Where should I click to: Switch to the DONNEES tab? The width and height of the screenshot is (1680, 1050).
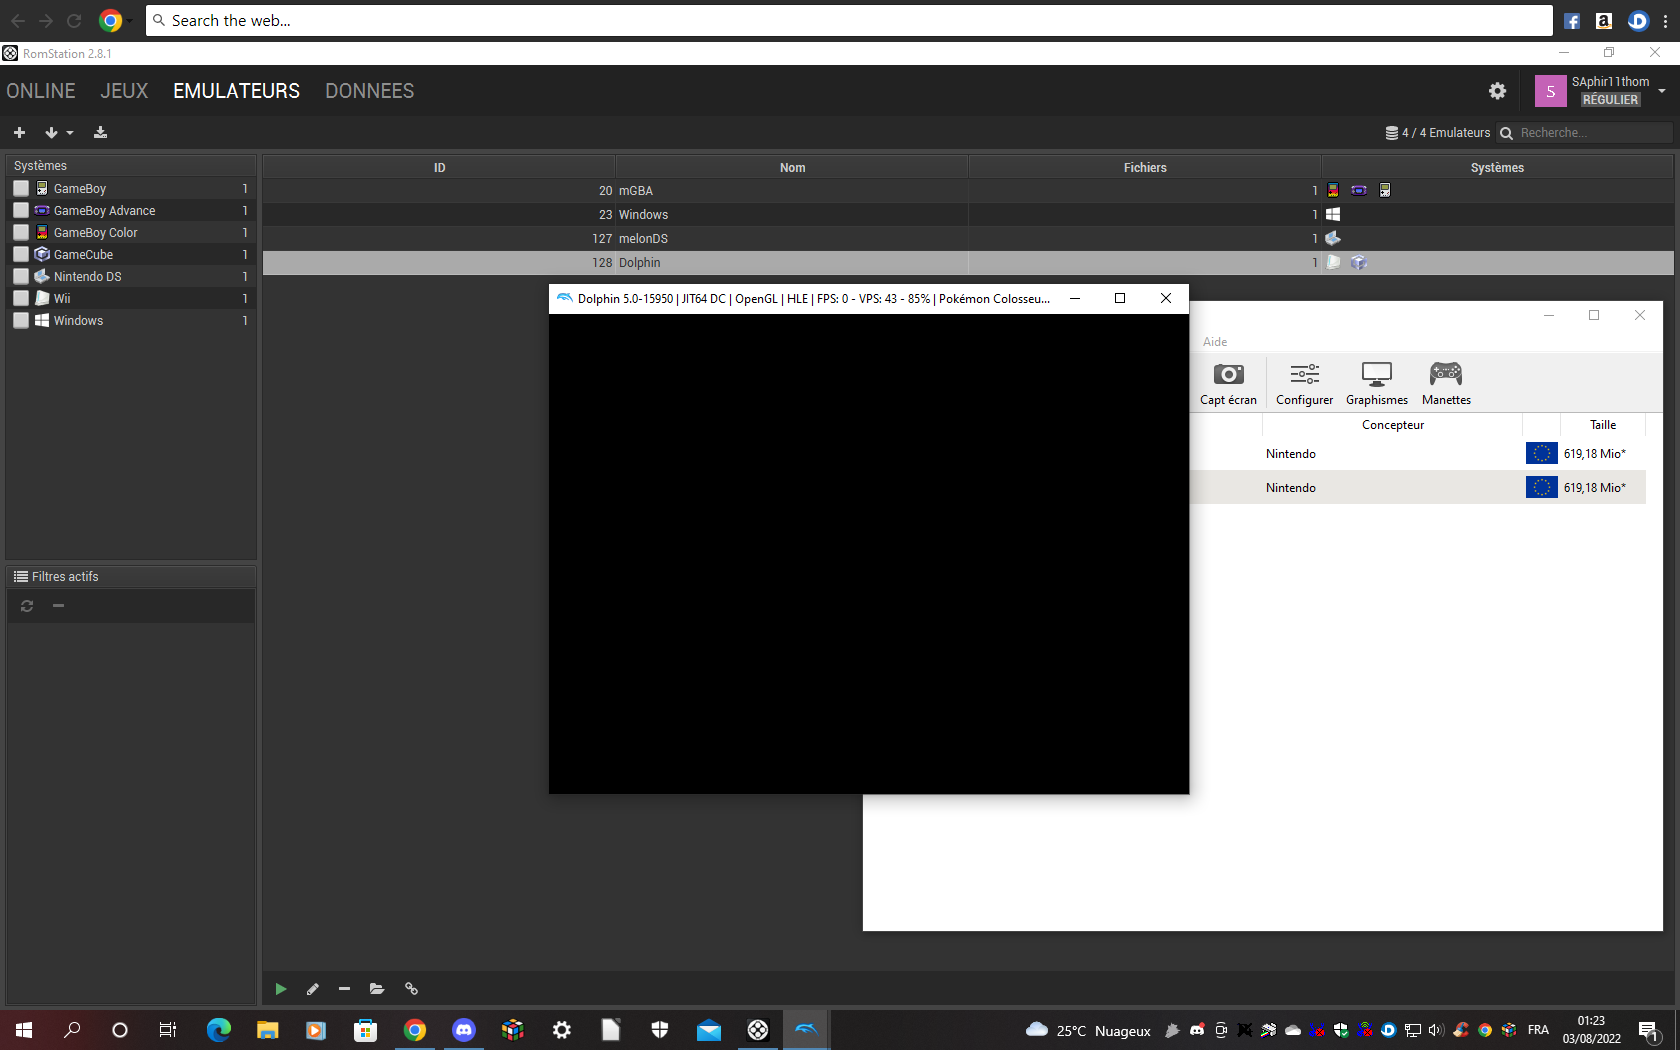[x=369, y=91]
